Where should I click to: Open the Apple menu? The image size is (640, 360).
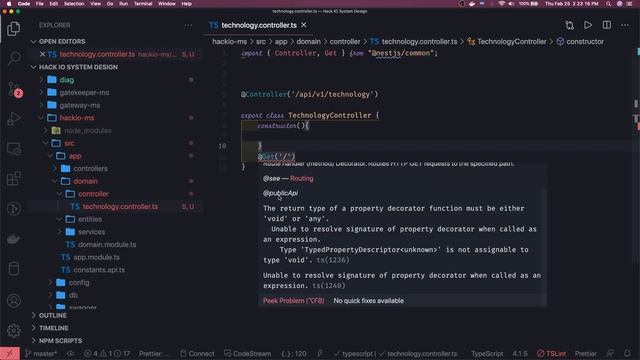[x=9, y=4]
